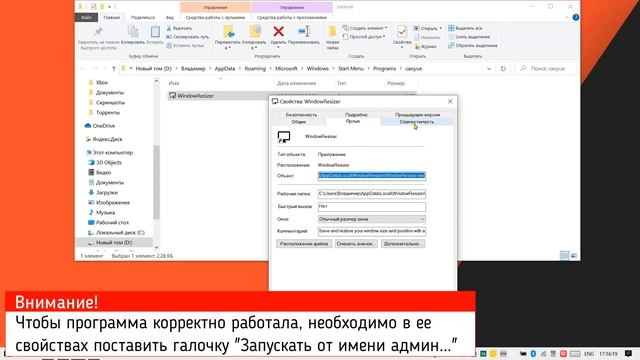Click the Move to (Переместить в) icon
640x360 pixels.
point(228,32)
